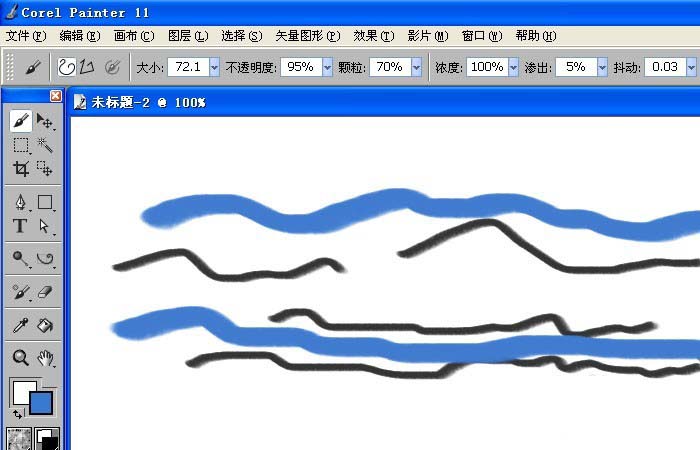This screenshot has width=700, height=450.
Task: Activate the Magnifier zoom tool
Action: (20, 358)
